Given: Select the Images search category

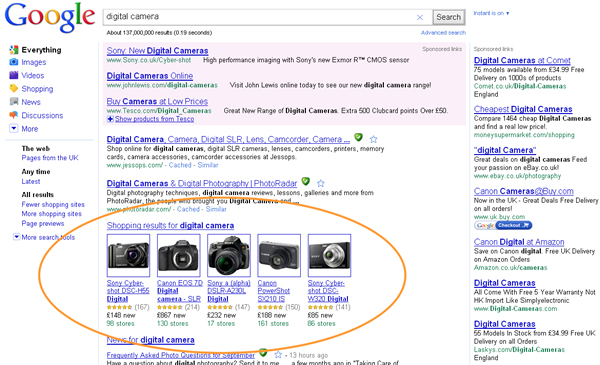Looking at the screenshot, I should point(34,62).
